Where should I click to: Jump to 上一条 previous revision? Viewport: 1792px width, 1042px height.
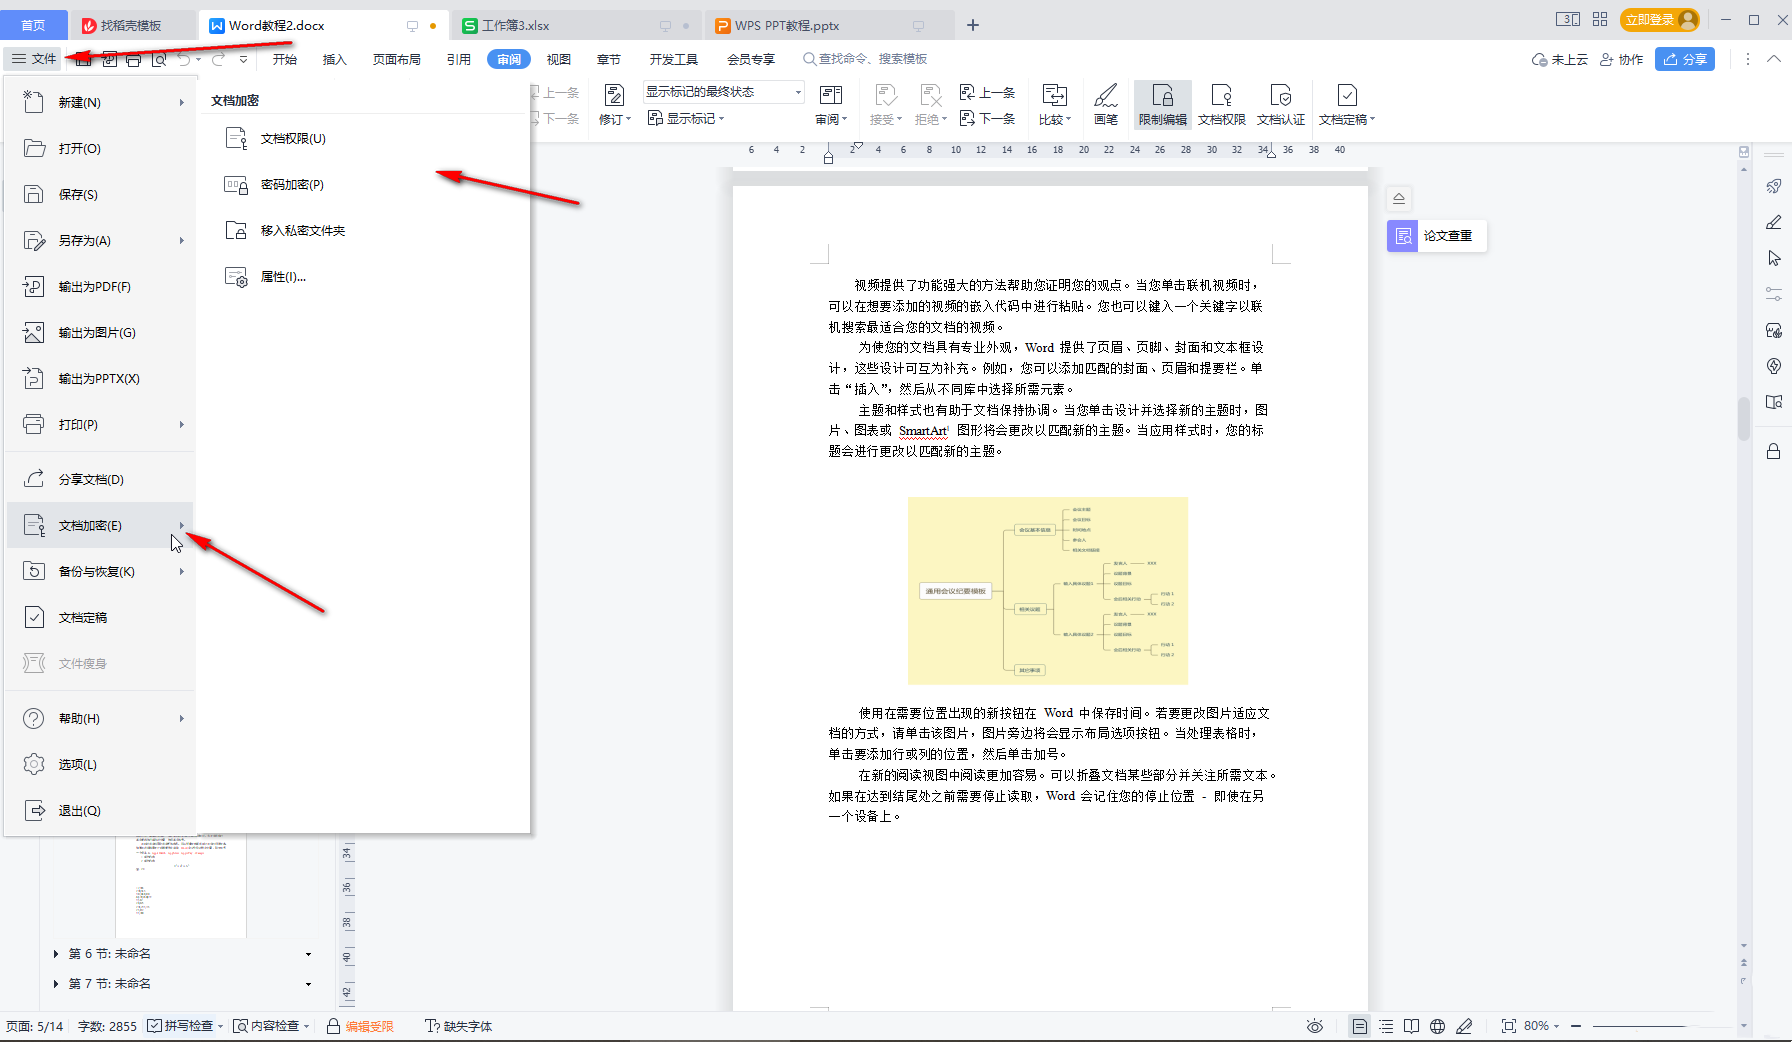click(987, 92)
